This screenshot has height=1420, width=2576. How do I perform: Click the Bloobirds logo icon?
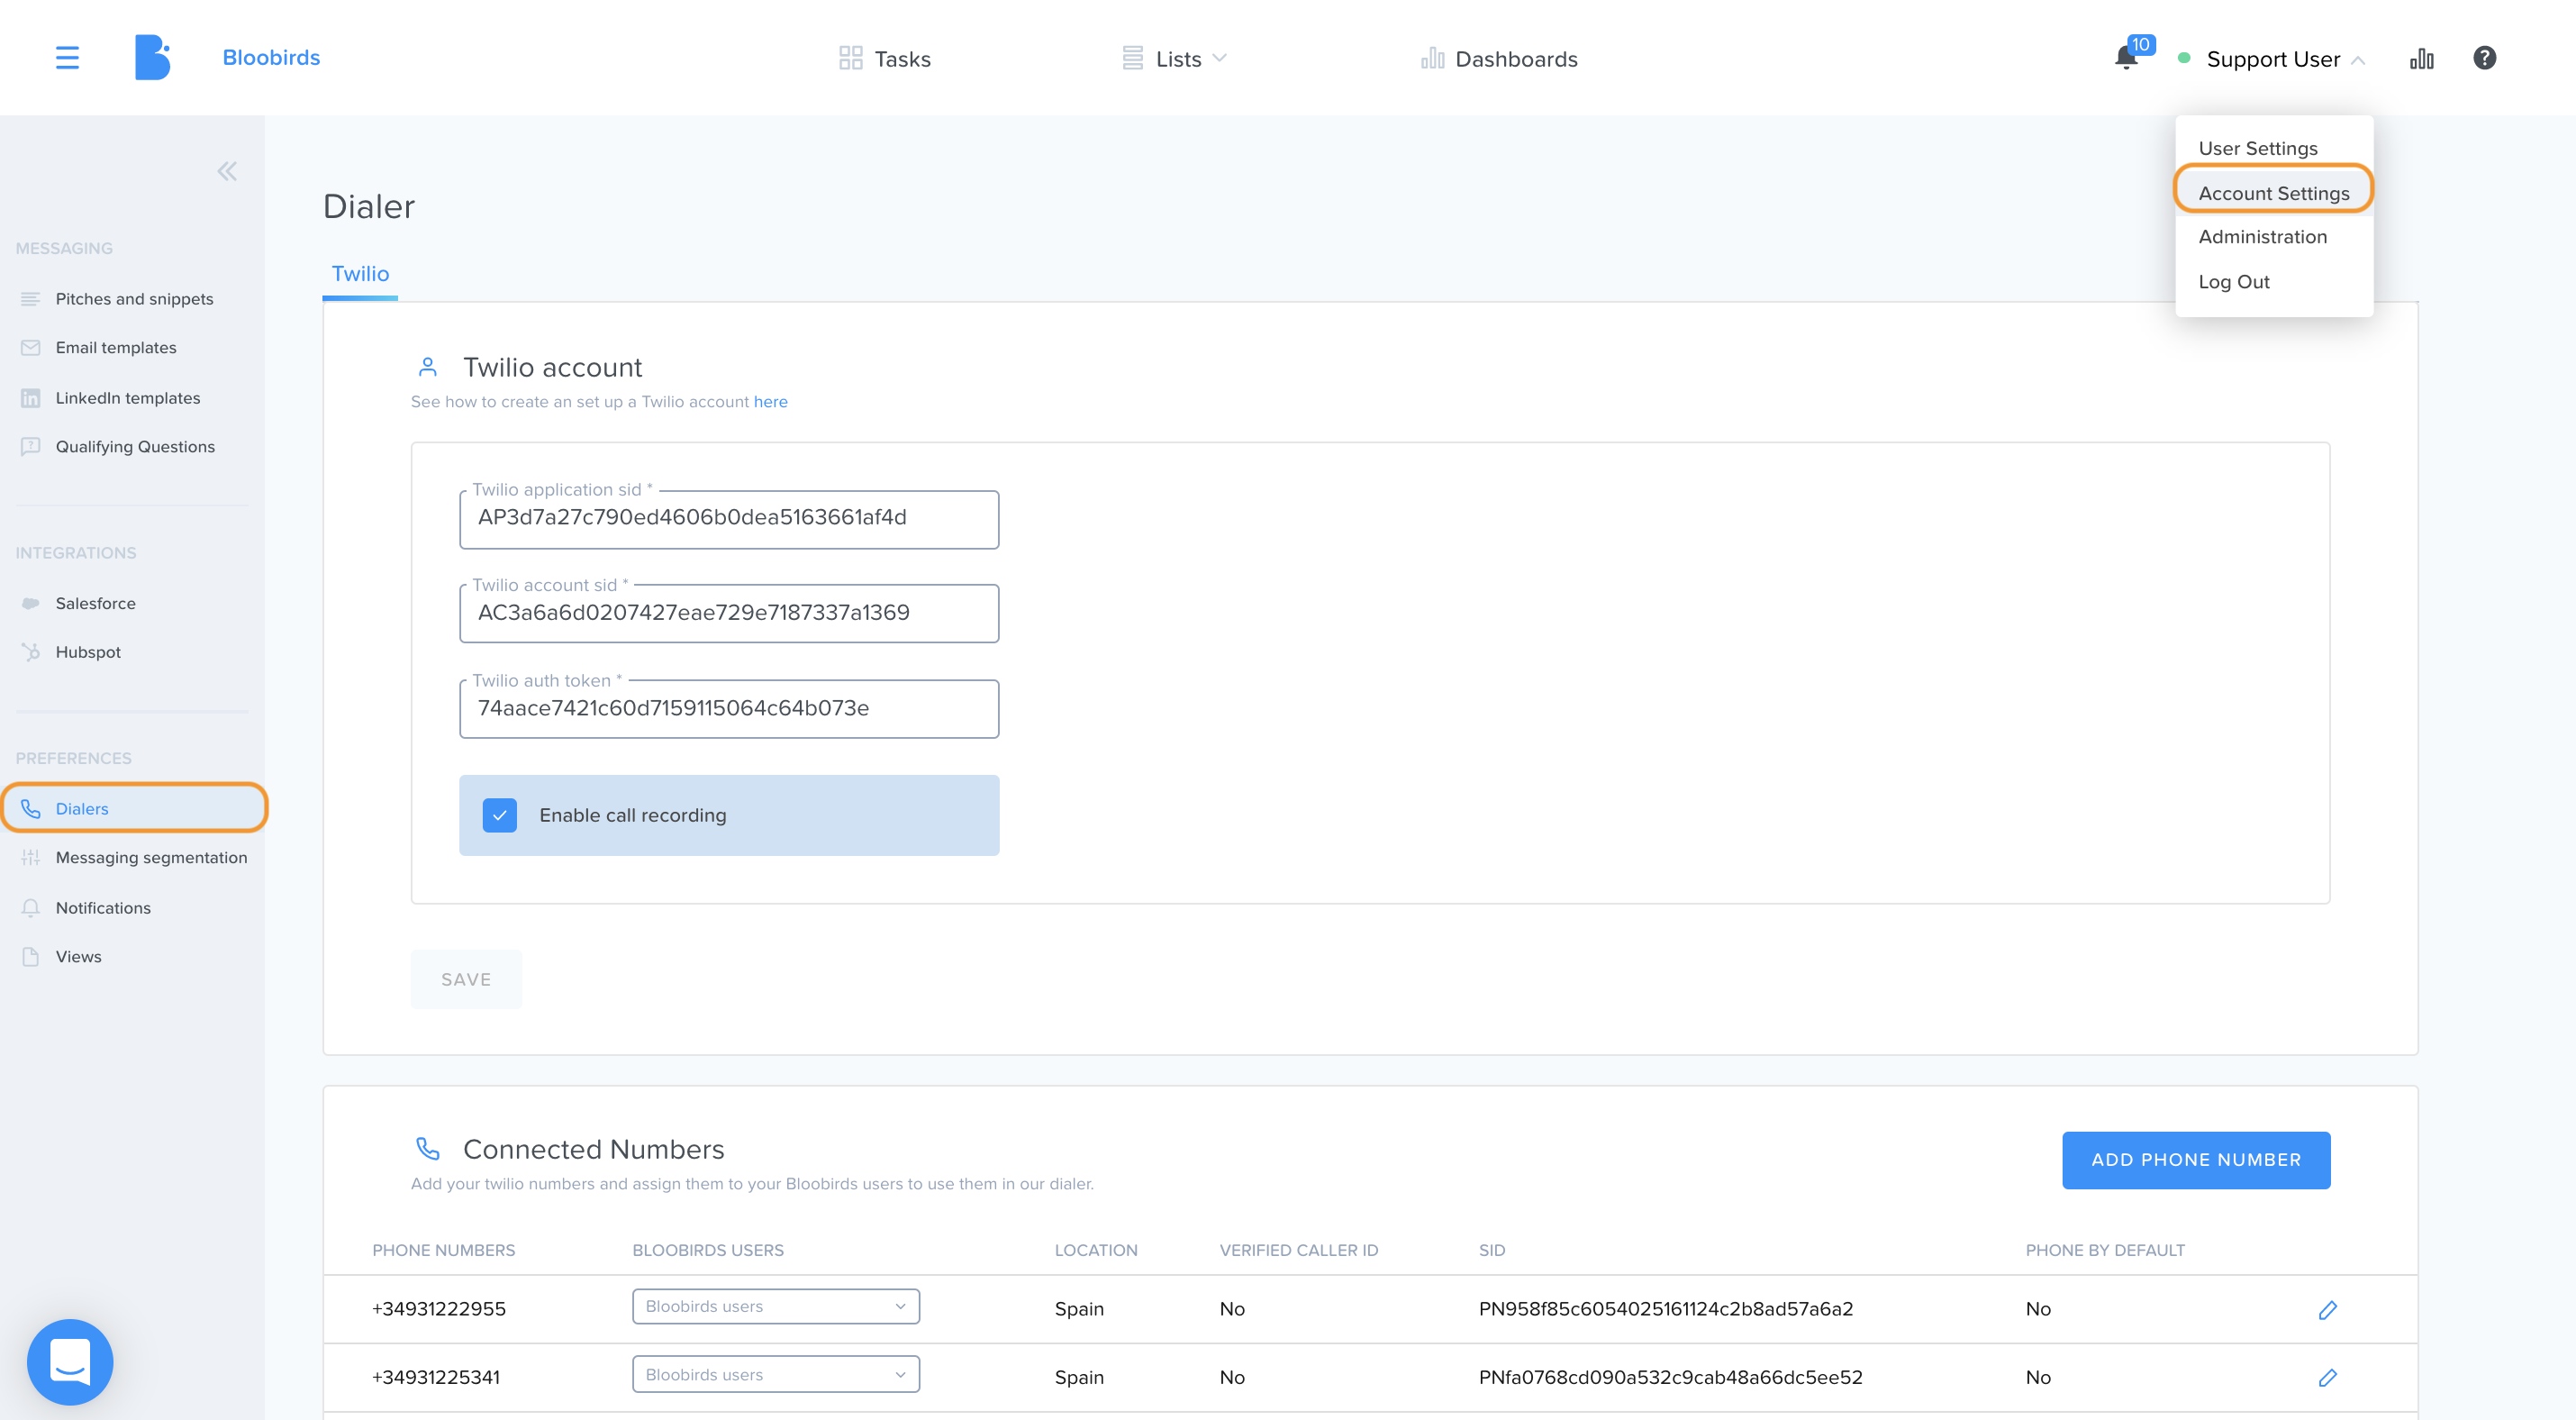152,58
